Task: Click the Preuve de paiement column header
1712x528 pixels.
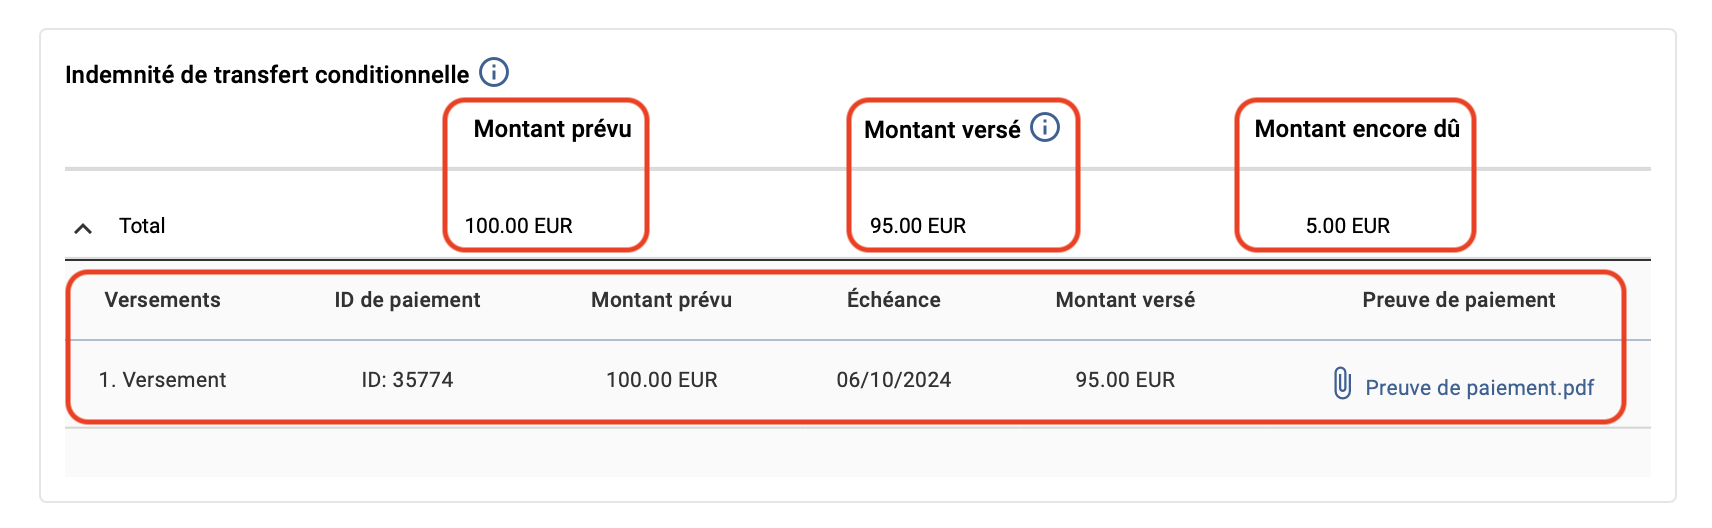Action: click(x=1458, y=300)
